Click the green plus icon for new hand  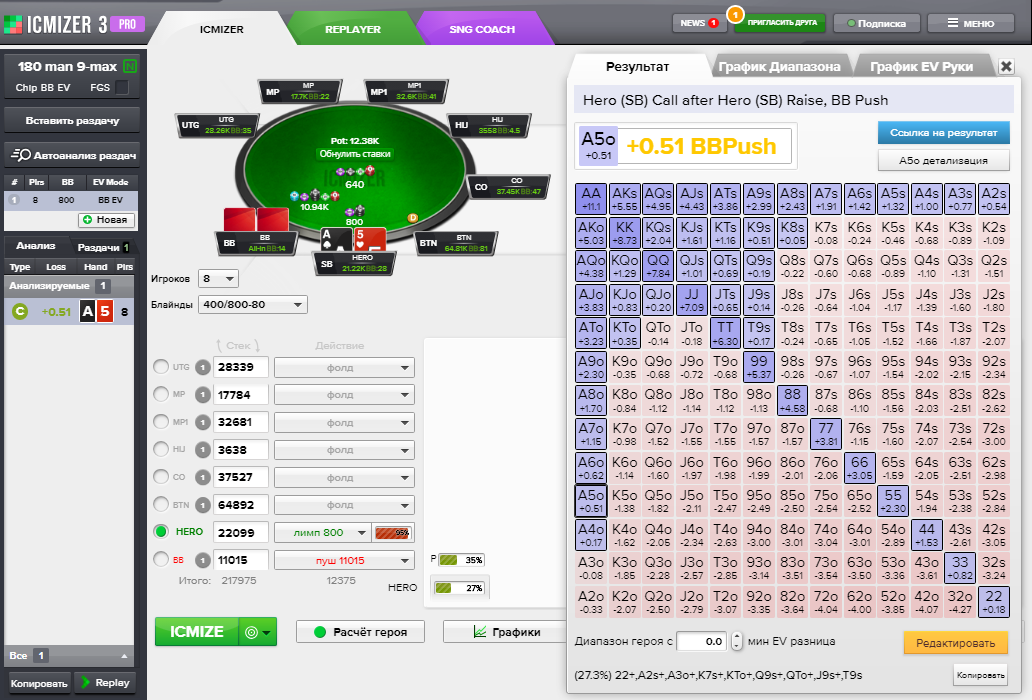click(88, 220)
